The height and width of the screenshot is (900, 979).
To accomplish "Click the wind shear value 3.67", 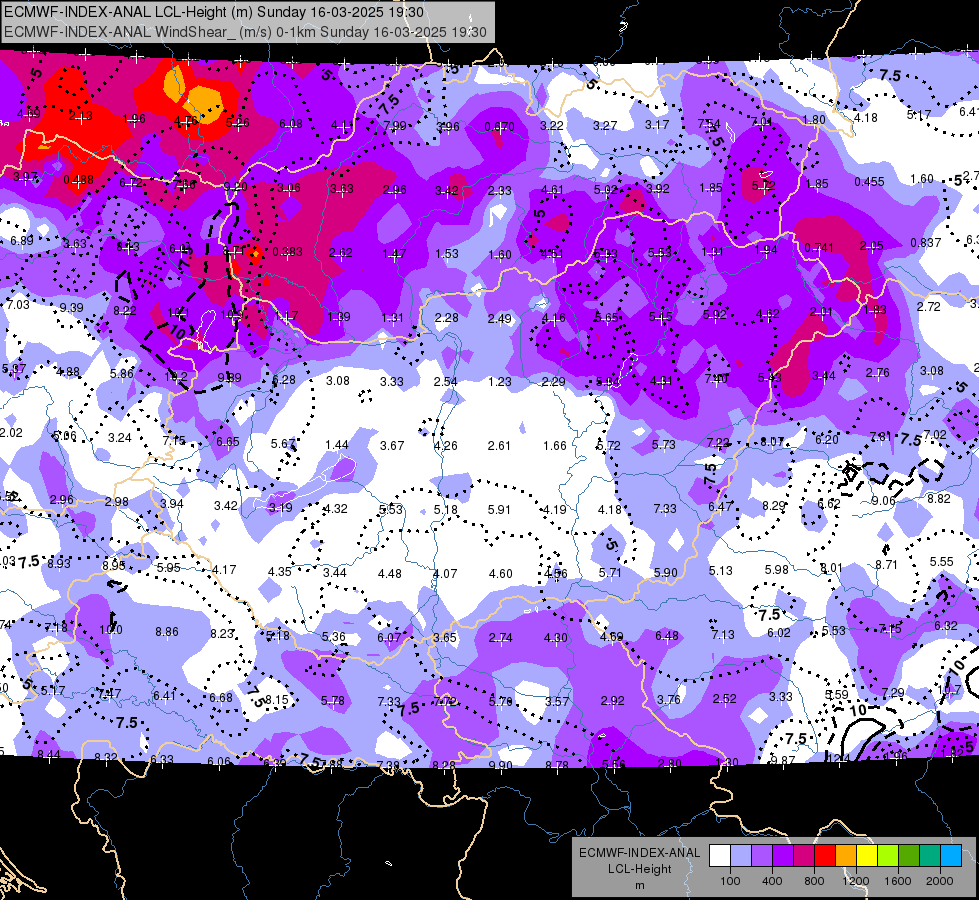I will tap(392, 445).
